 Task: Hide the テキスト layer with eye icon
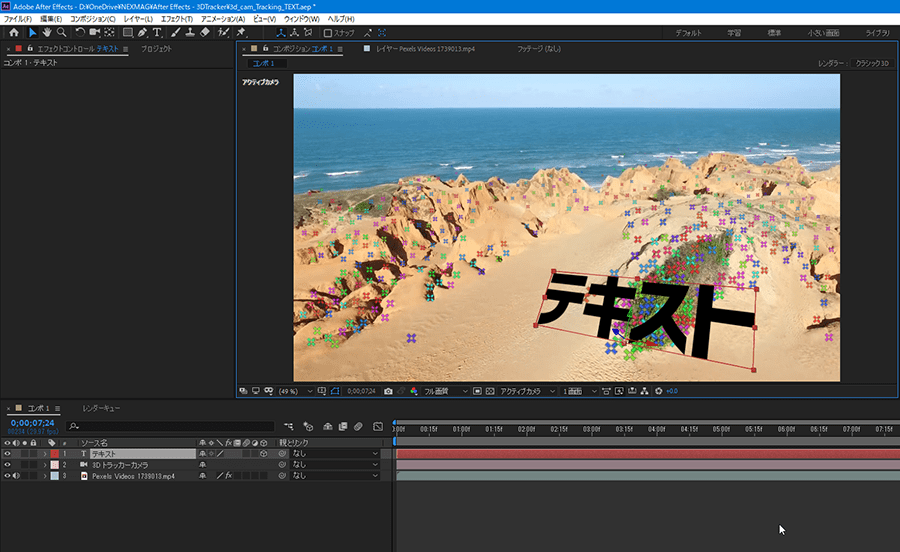[x=8, y=454]
